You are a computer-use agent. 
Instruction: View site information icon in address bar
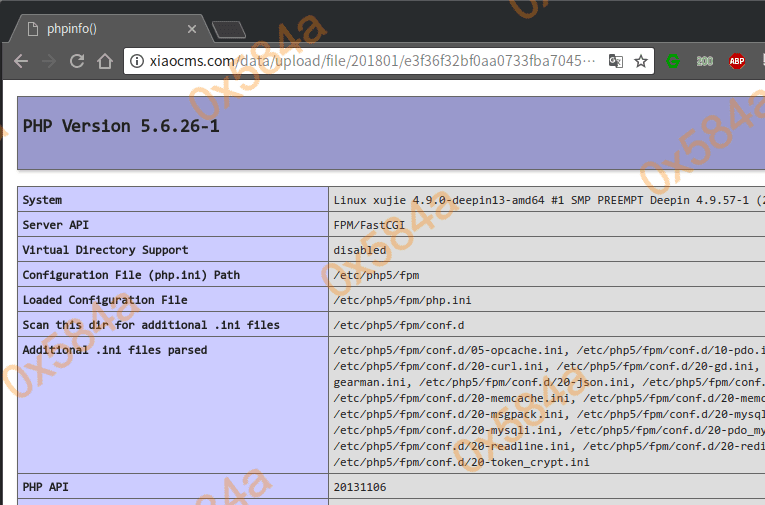138,61
